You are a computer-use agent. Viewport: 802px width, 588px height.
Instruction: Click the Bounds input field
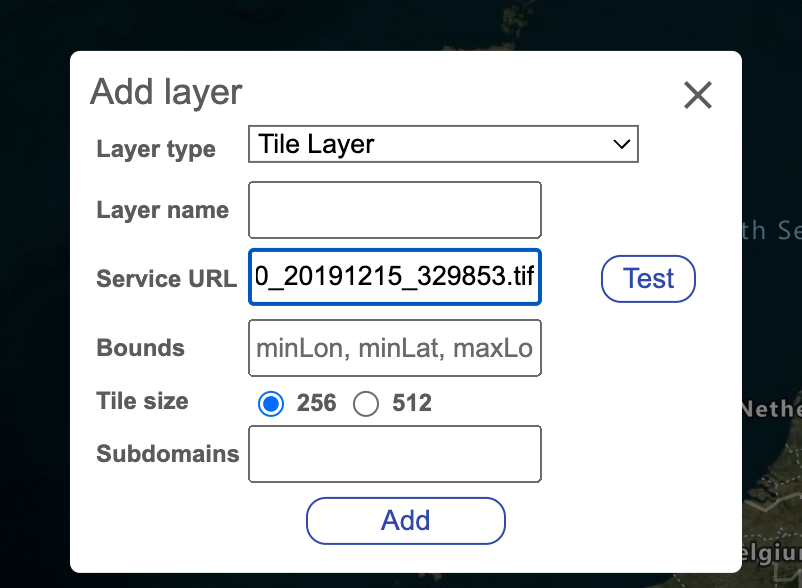(x=395, y=348)
